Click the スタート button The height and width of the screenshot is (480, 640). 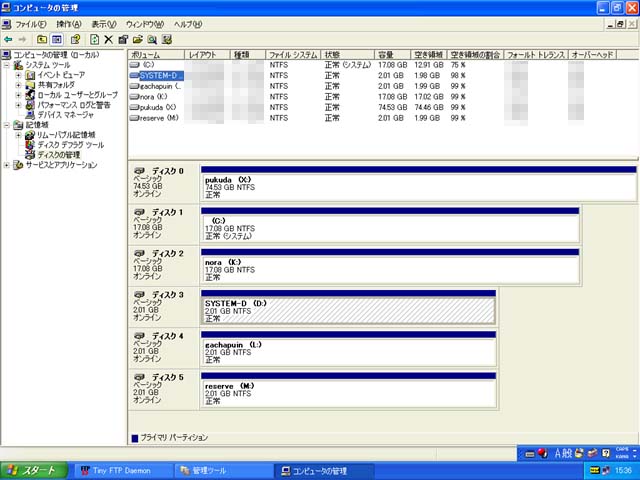[32, 470]
